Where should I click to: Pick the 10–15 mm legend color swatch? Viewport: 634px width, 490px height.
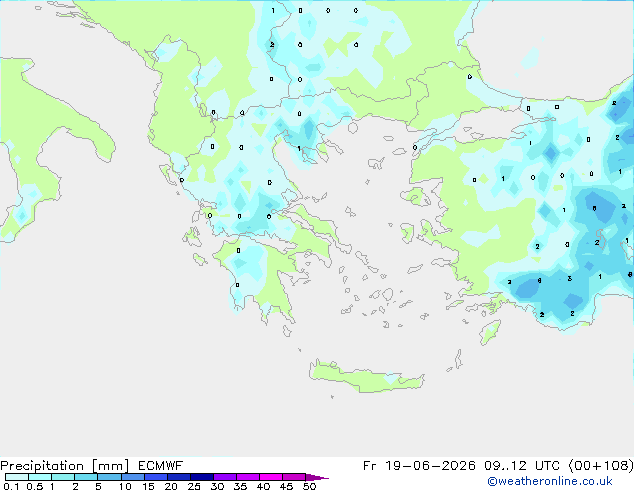[x=132, y=477]
